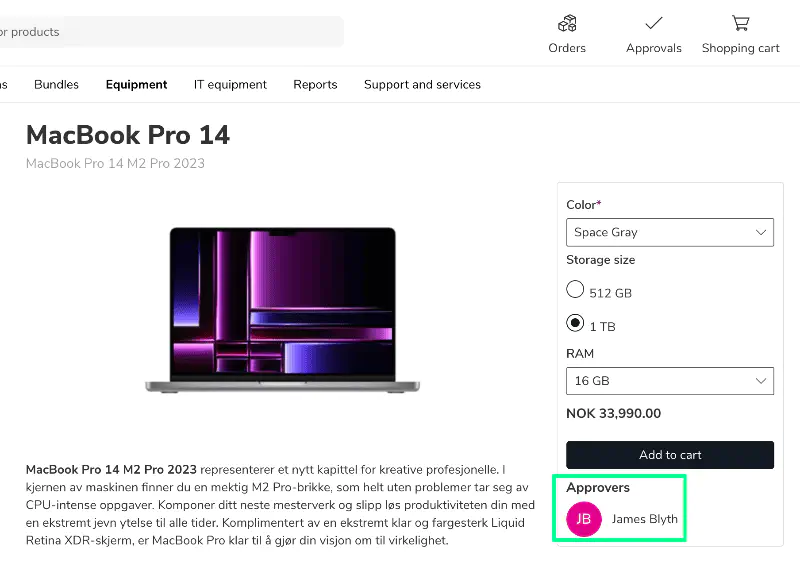Screen dimensions: 800x571
Task: Click the Add to cart button
Action: [670, 455]
